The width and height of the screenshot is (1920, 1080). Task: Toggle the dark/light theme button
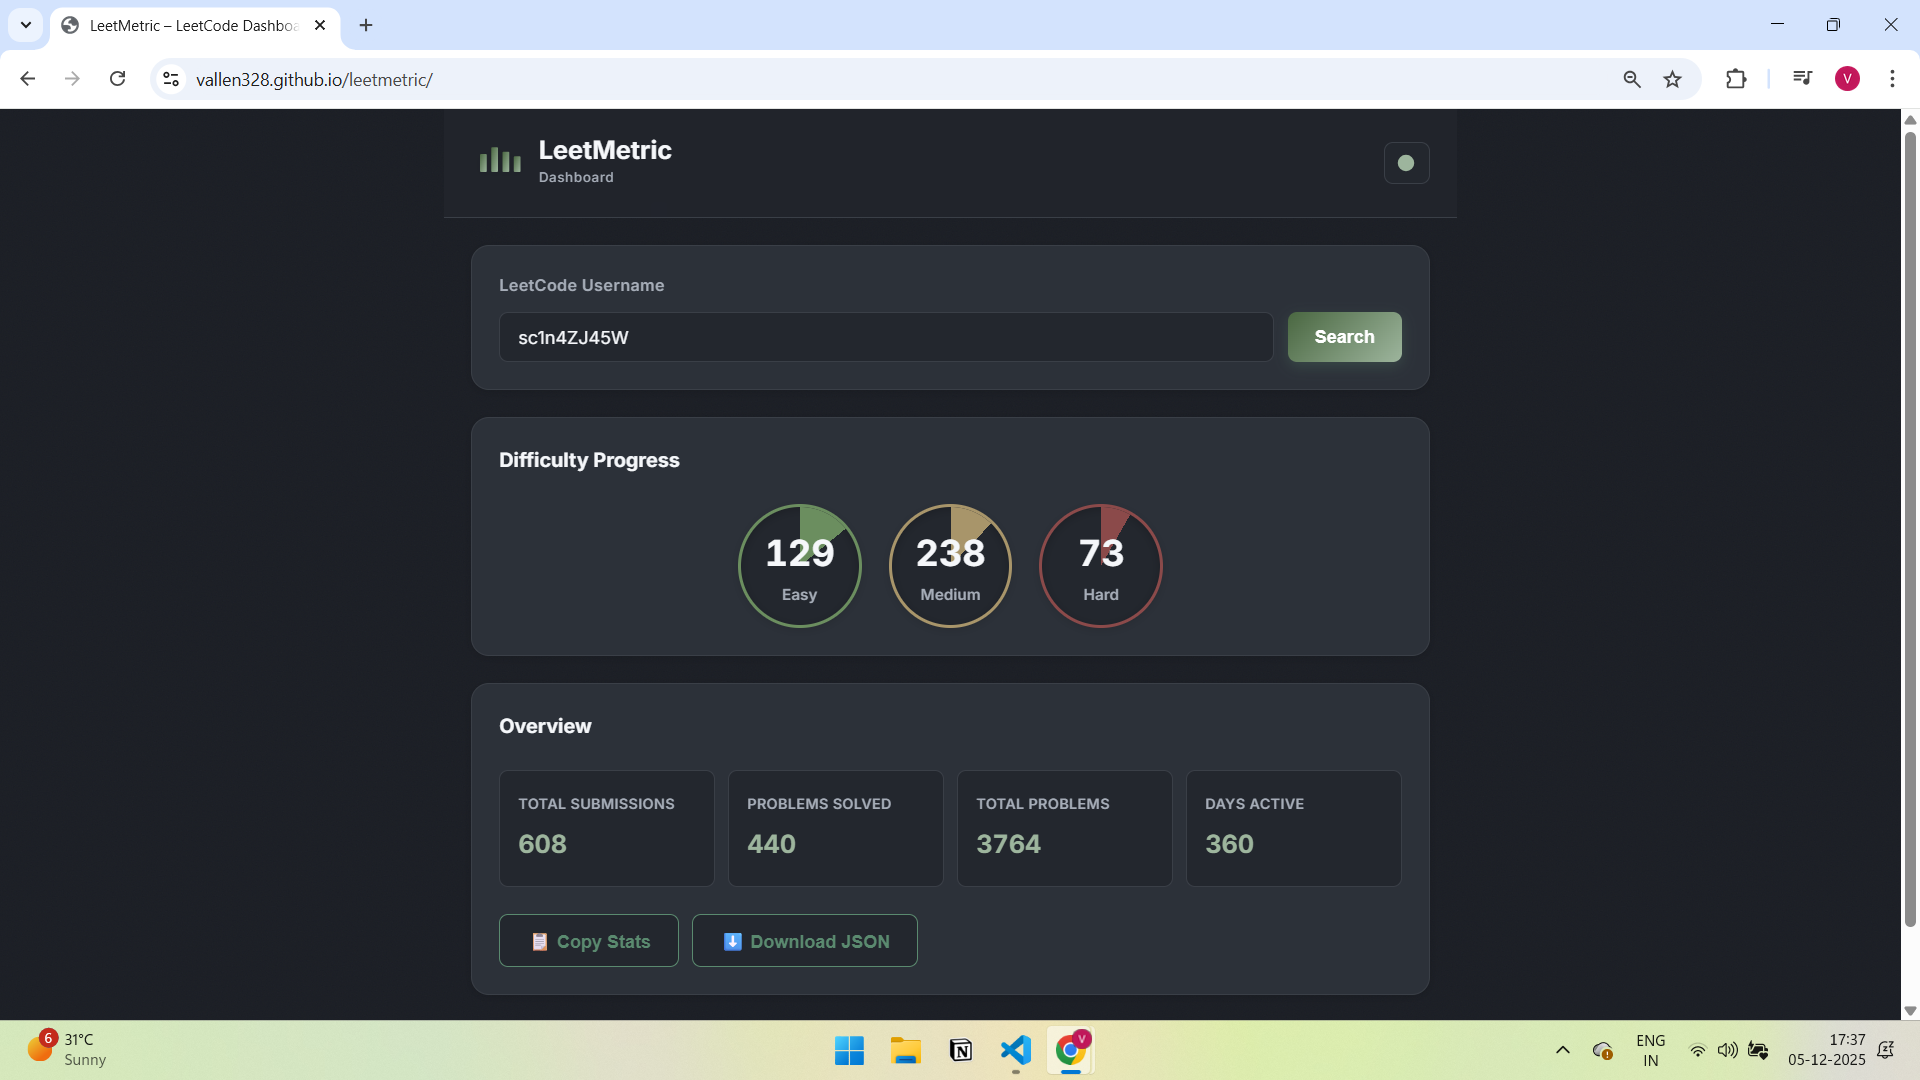1406,163
